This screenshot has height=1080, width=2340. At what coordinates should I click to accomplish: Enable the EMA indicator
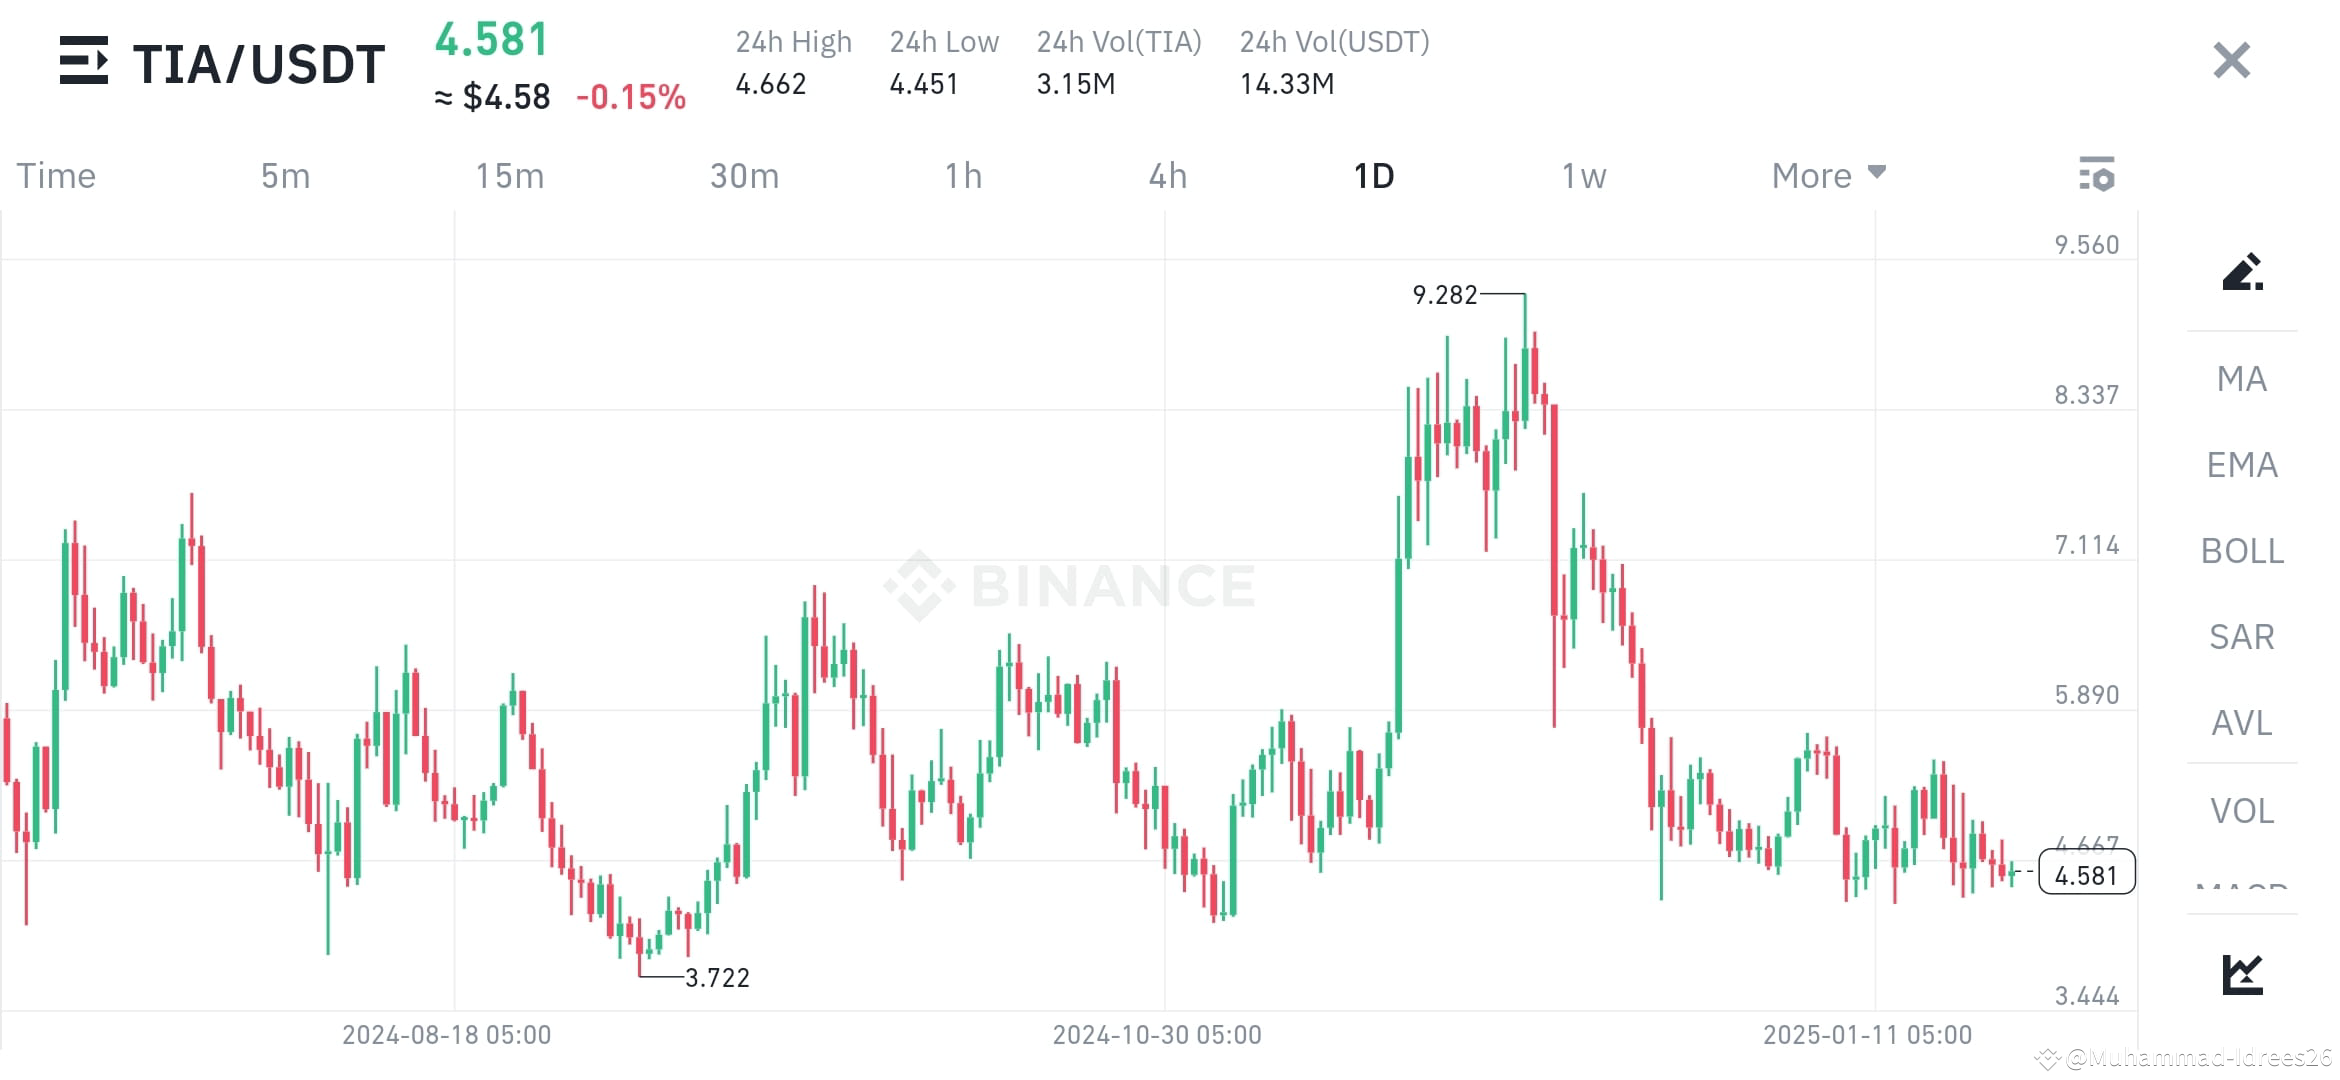pyautogui.click(x=2242, y=465)
